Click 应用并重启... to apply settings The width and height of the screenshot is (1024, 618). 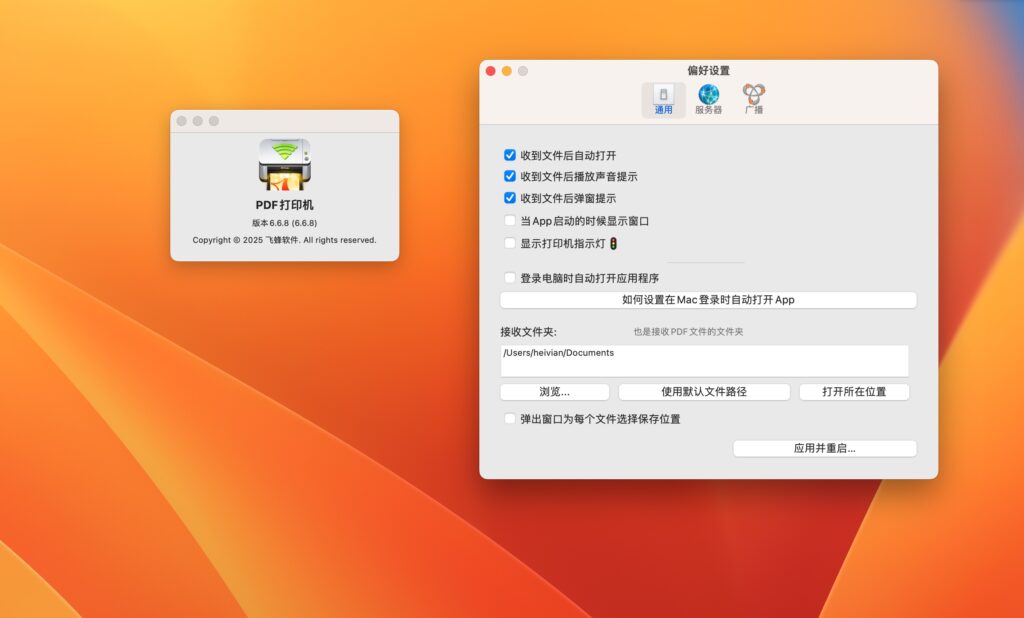click(x=825, y=448)
